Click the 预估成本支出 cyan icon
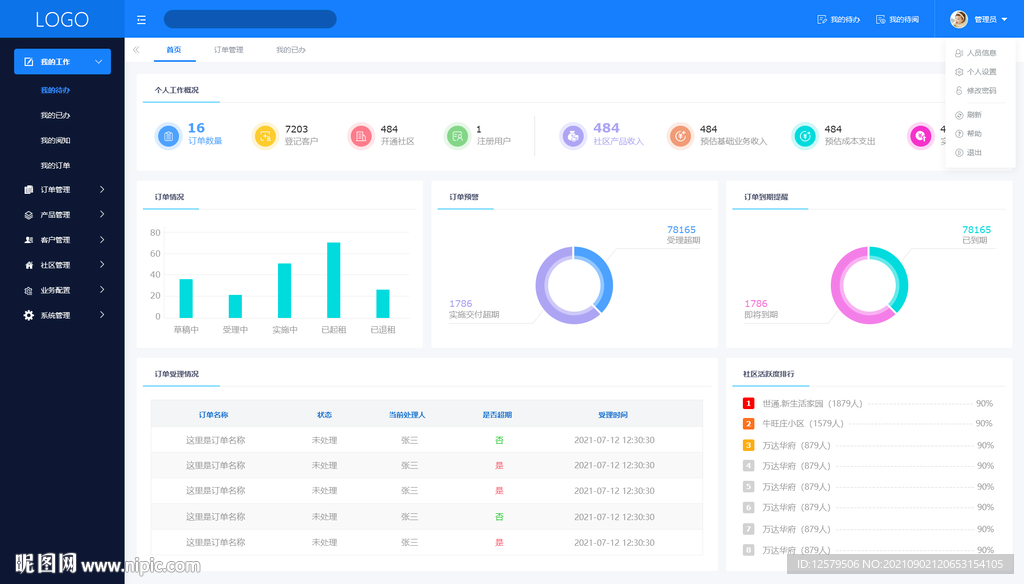This screenshot has width=1024, height=584. (805, 135)
